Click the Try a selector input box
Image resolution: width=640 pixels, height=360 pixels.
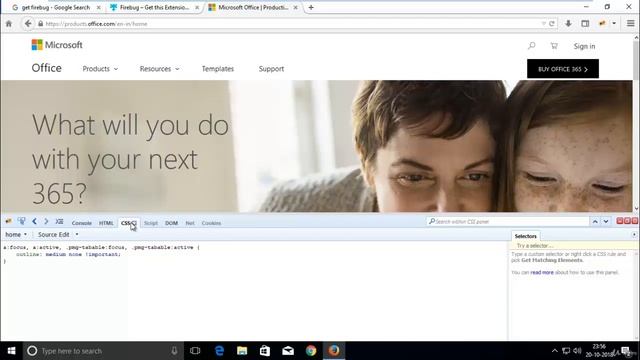pyautogui.click(x=573, y=246)
